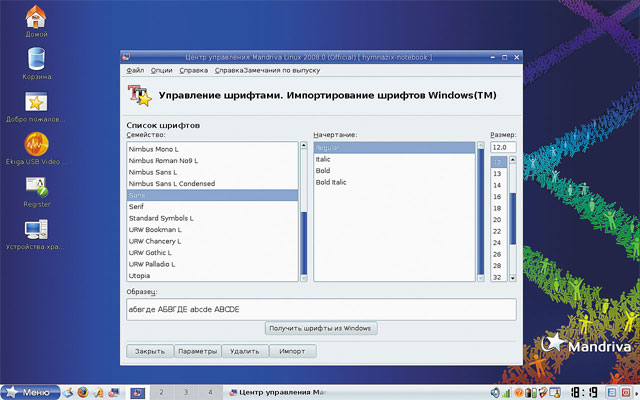This screenshot has height=400, width=640.
Task: Launch Firefox from the taskbar
Action: pyautogui.click(x=83, y=392)
